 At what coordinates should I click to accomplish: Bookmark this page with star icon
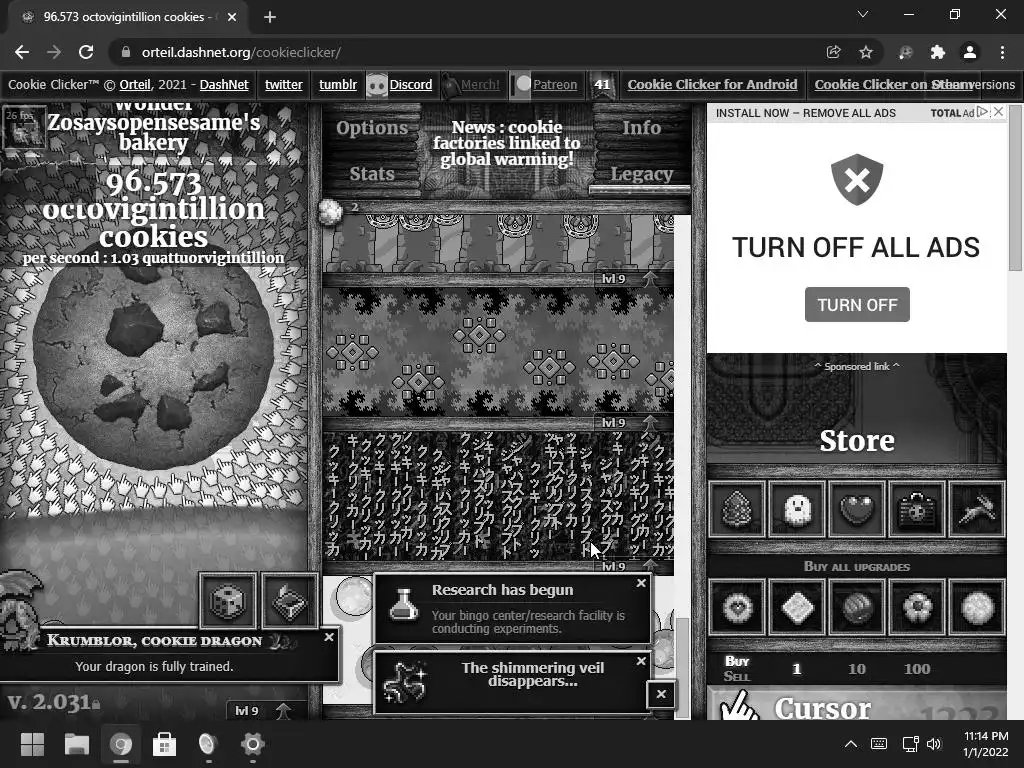(865, 52)
